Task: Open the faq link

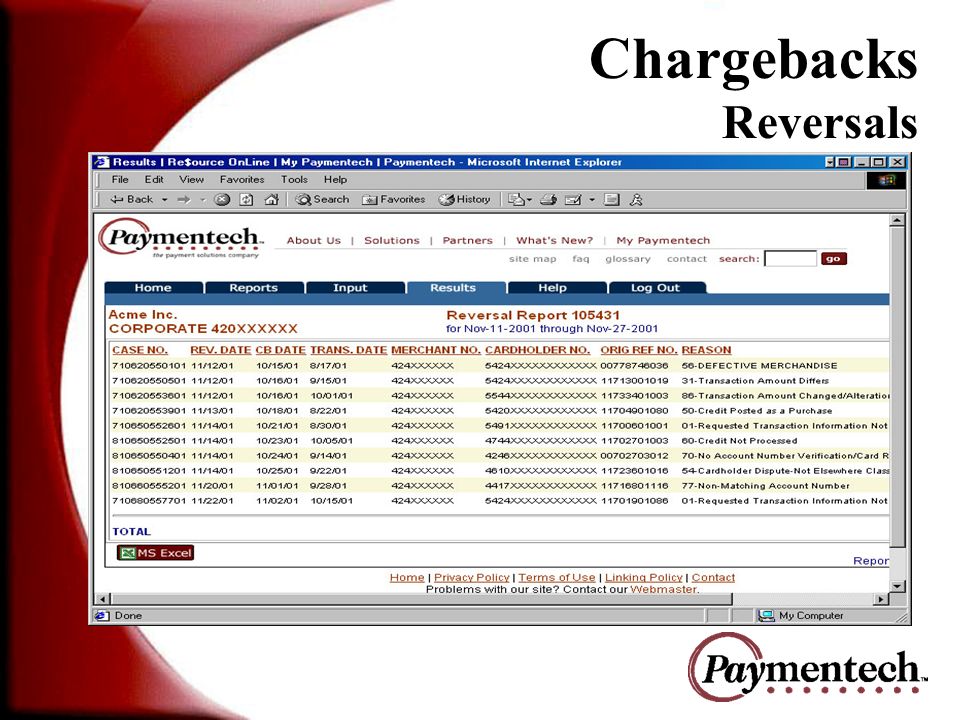Action: pos(581,259)
